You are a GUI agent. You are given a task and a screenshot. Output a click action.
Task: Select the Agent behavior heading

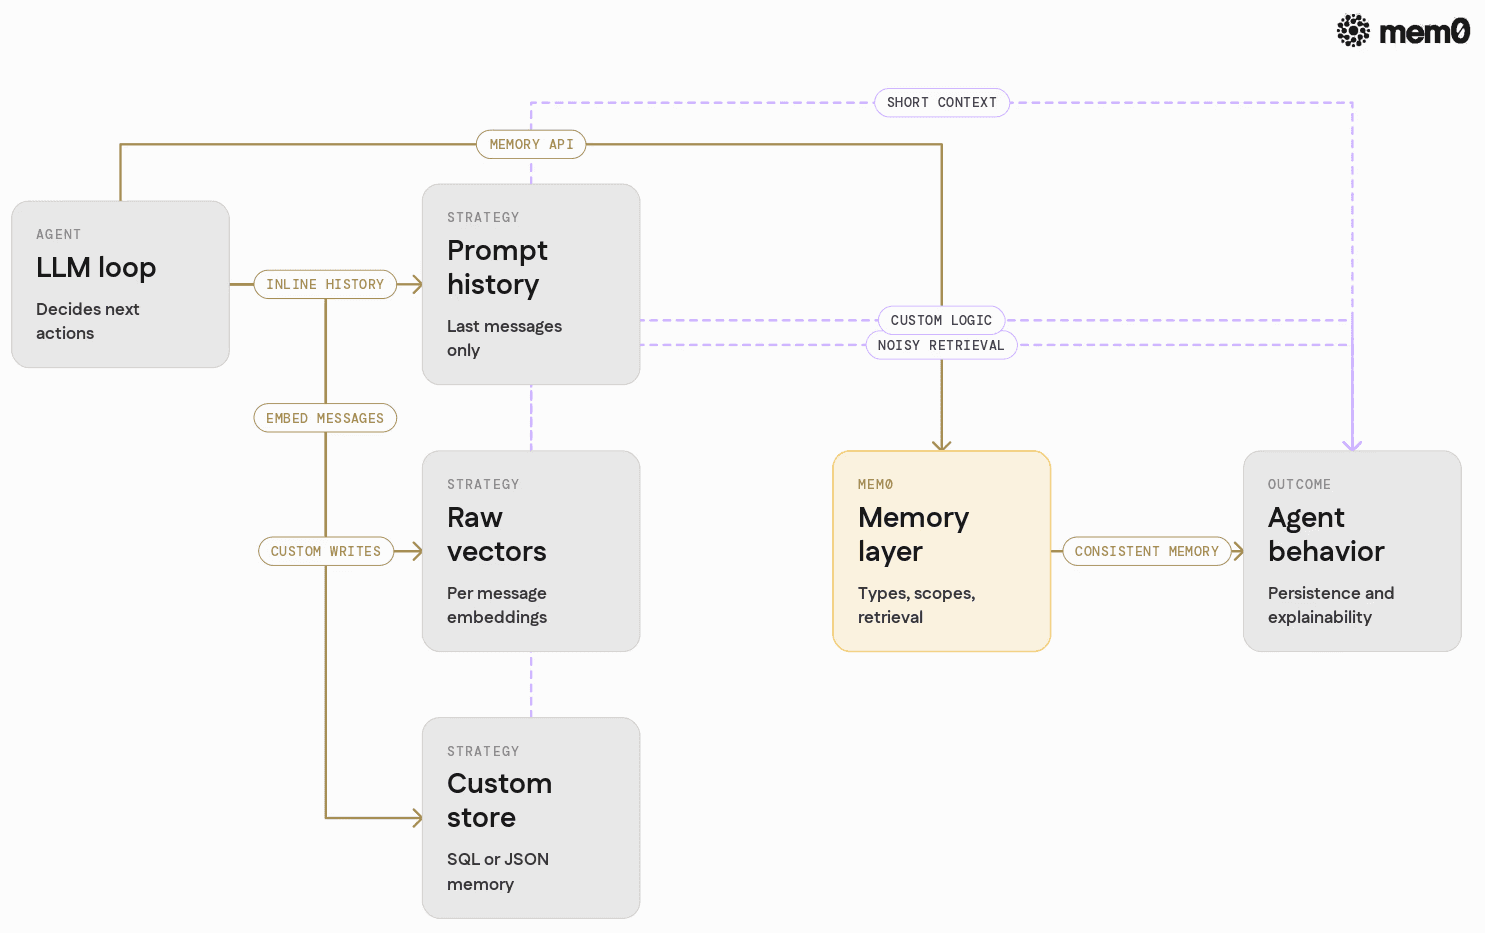coord(1326,534)
